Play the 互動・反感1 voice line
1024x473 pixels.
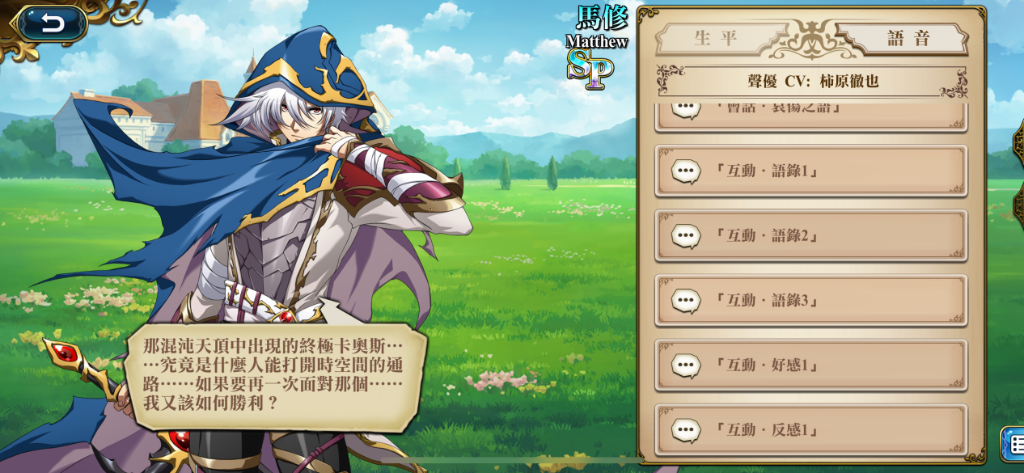point(811,430)
